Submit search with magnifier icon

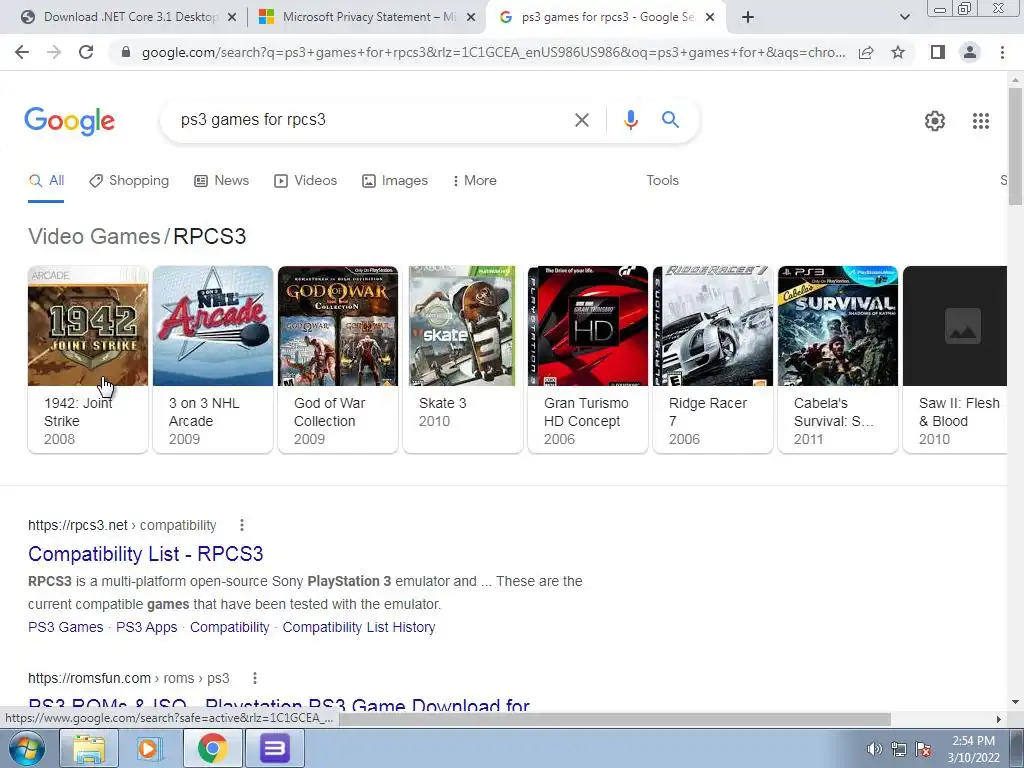pos(670,120)
